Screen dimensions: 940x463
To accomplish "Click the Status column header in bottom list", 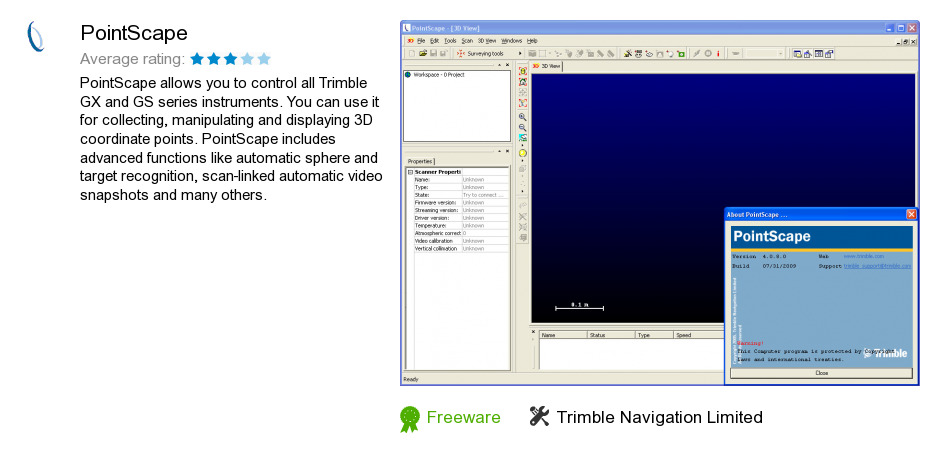I will point(611,335).
